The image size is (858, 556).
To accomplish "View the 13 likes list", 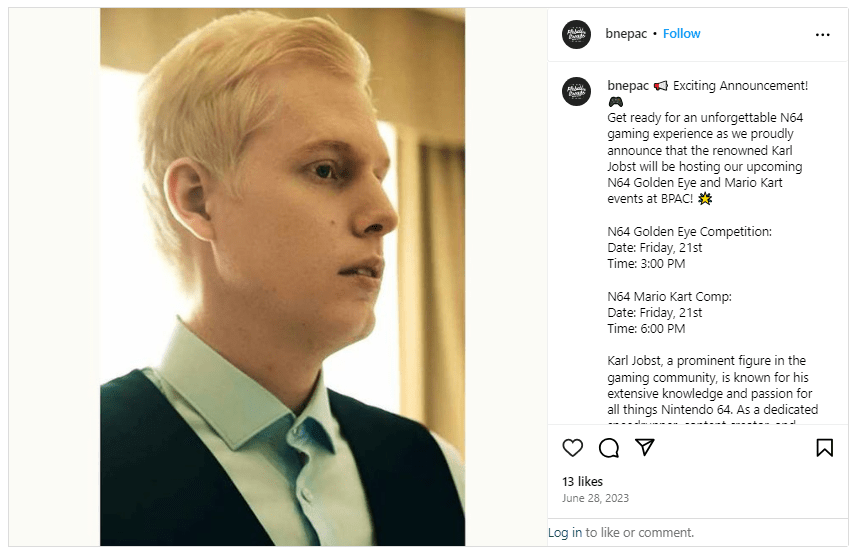I will [x=582, y=482].
